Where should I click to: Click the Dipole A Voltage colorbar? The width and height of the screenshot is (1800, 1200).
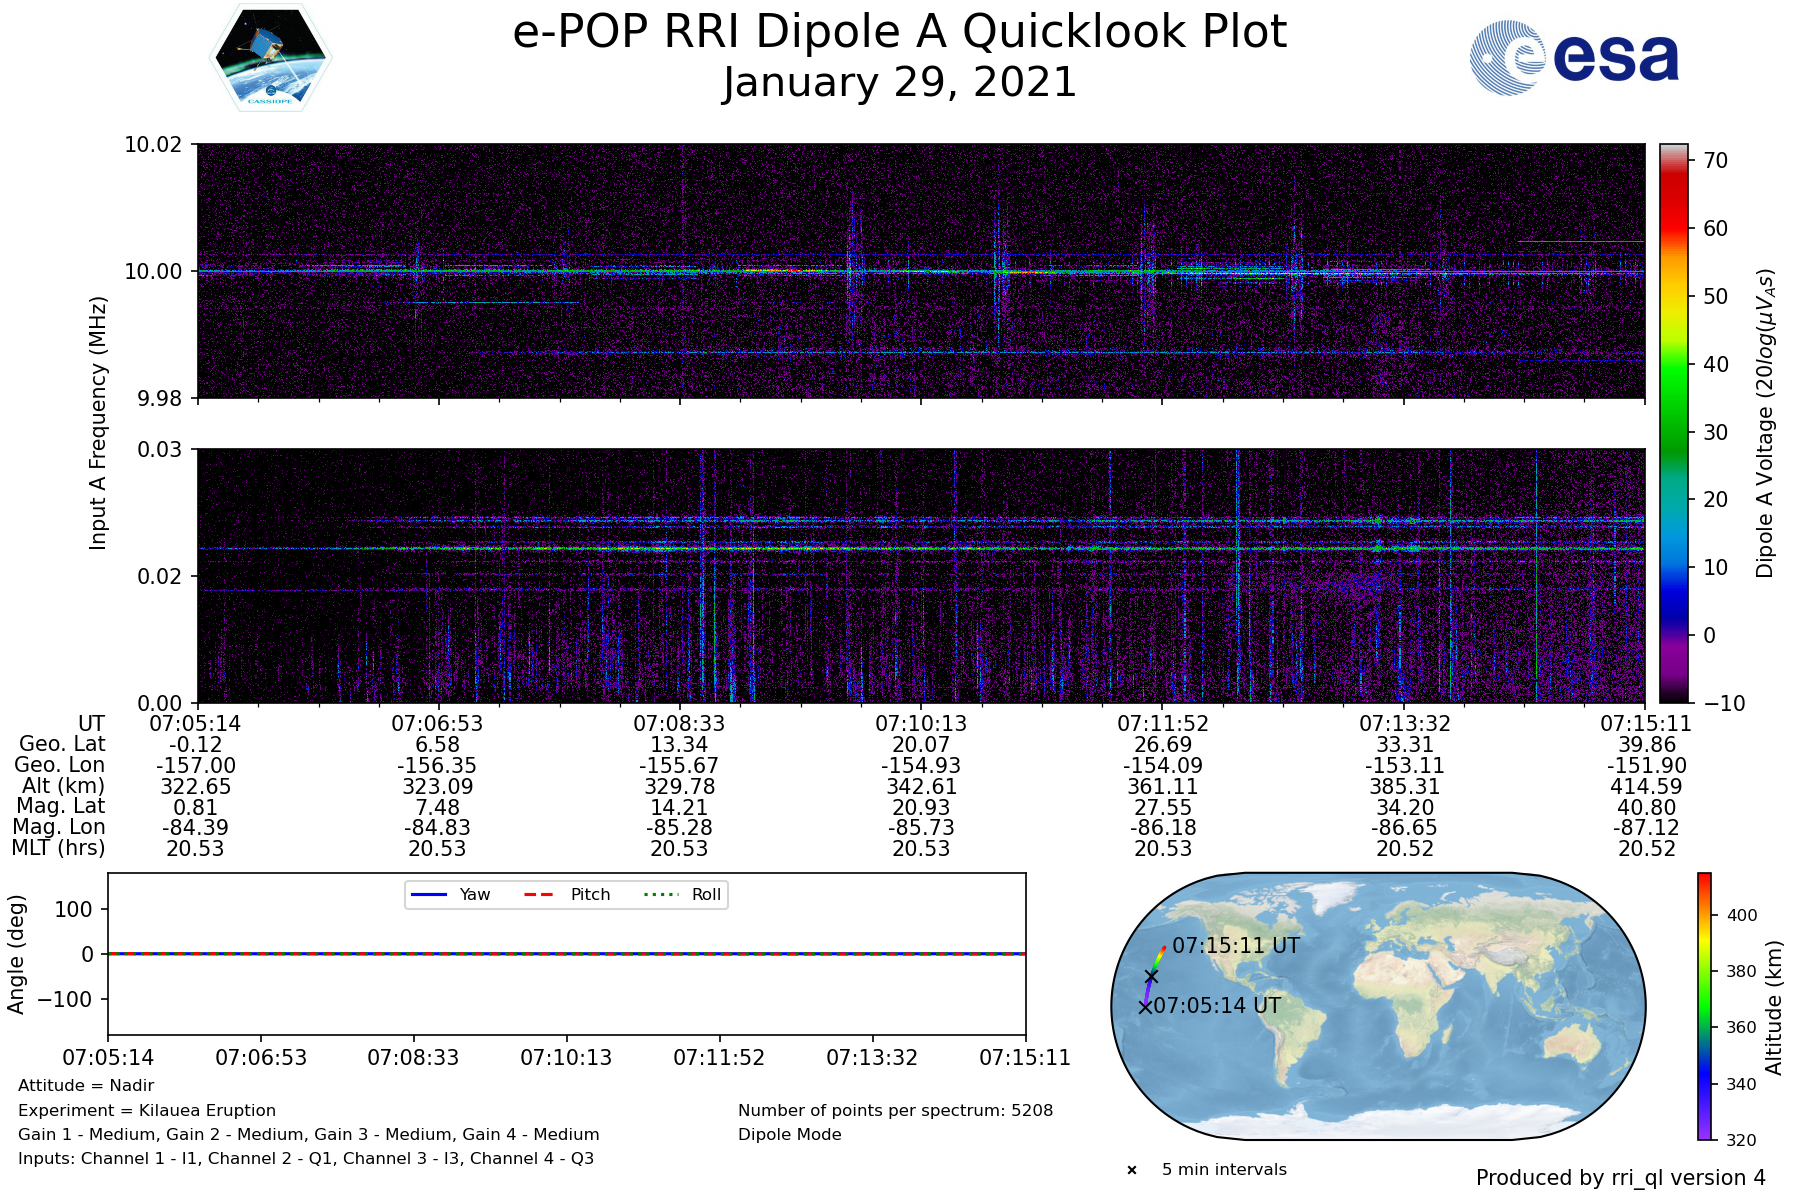(1673, 423)
